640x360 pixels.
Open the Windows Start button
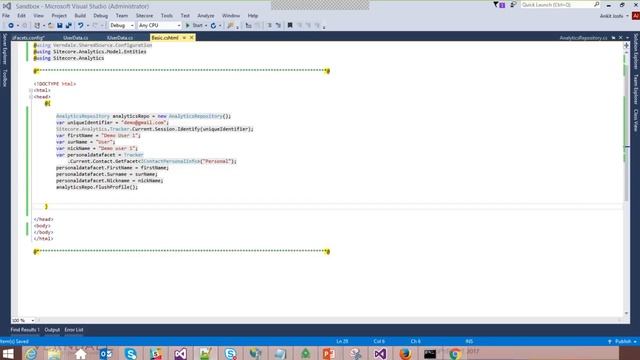pyautogui.click(x=8, y=353)
